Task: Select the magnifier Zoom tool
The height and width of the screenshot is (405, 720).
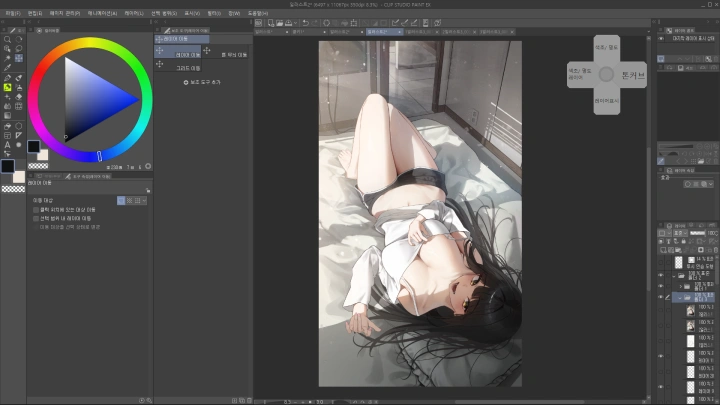Action: coord(7,39)
